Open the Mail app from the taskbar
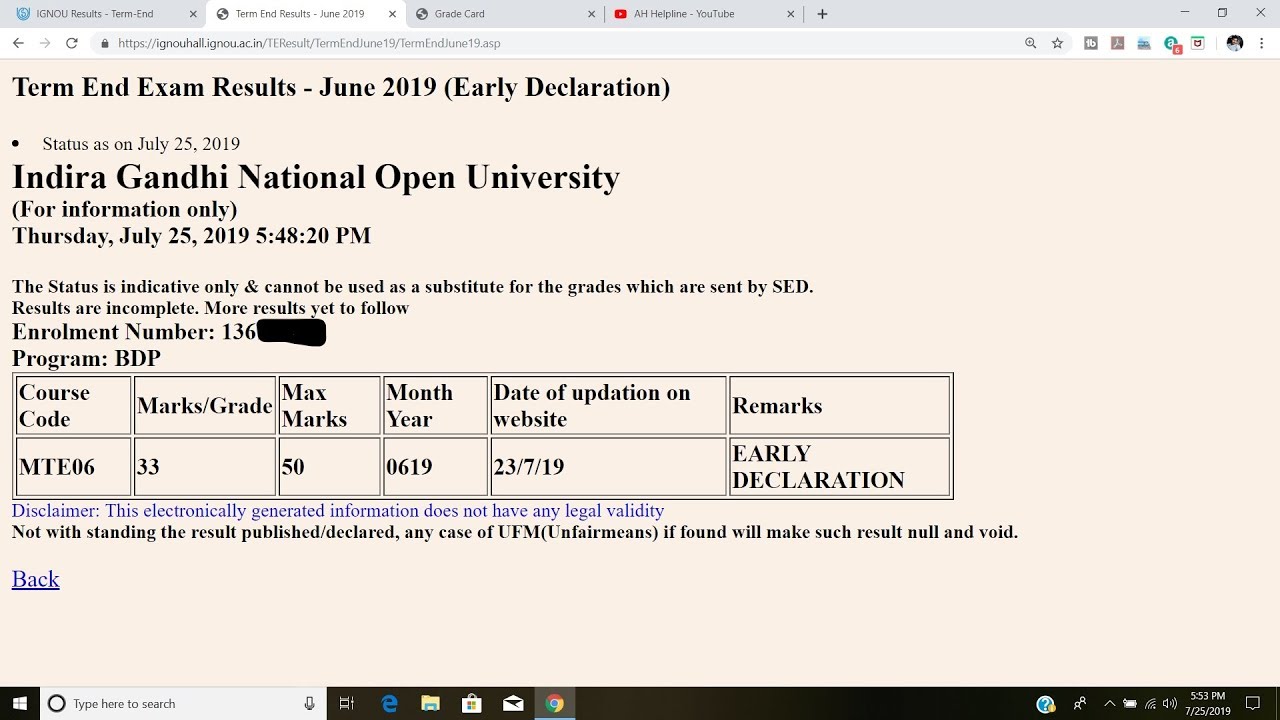Screen dimensions: 1280x720 (x=513, y=703)
